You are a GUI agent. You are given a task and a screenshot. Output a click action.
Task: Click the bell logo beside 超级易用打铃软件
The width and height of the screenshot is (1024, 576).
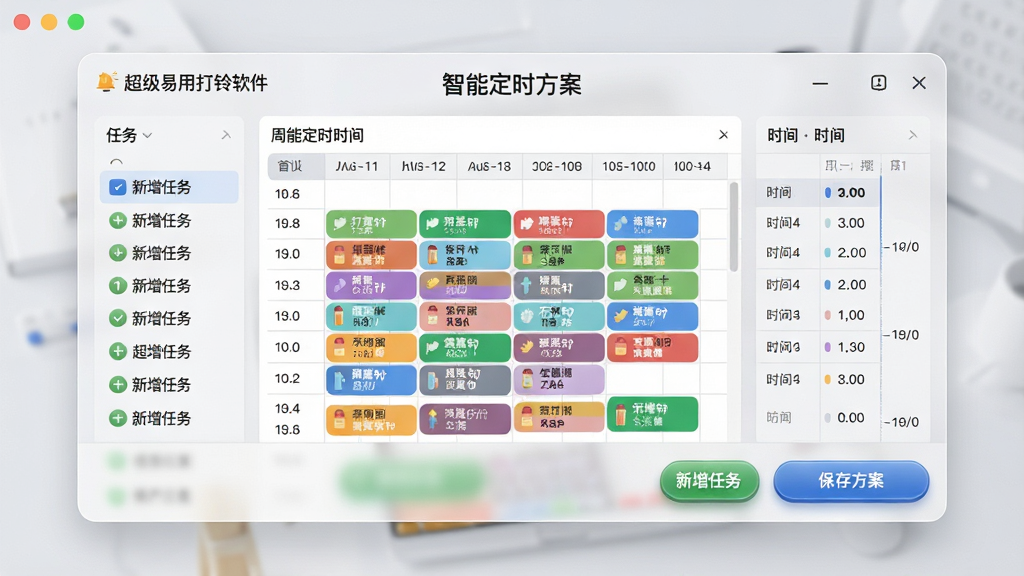click(106, 82)
